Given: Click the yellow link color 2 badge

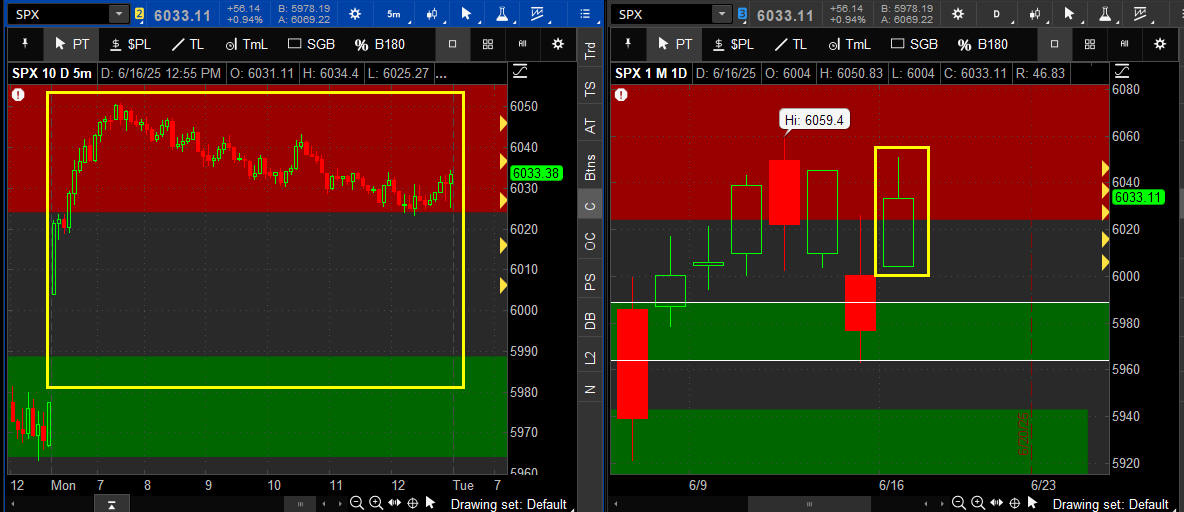Looking at the screenshot, I should tap(139, 14).
